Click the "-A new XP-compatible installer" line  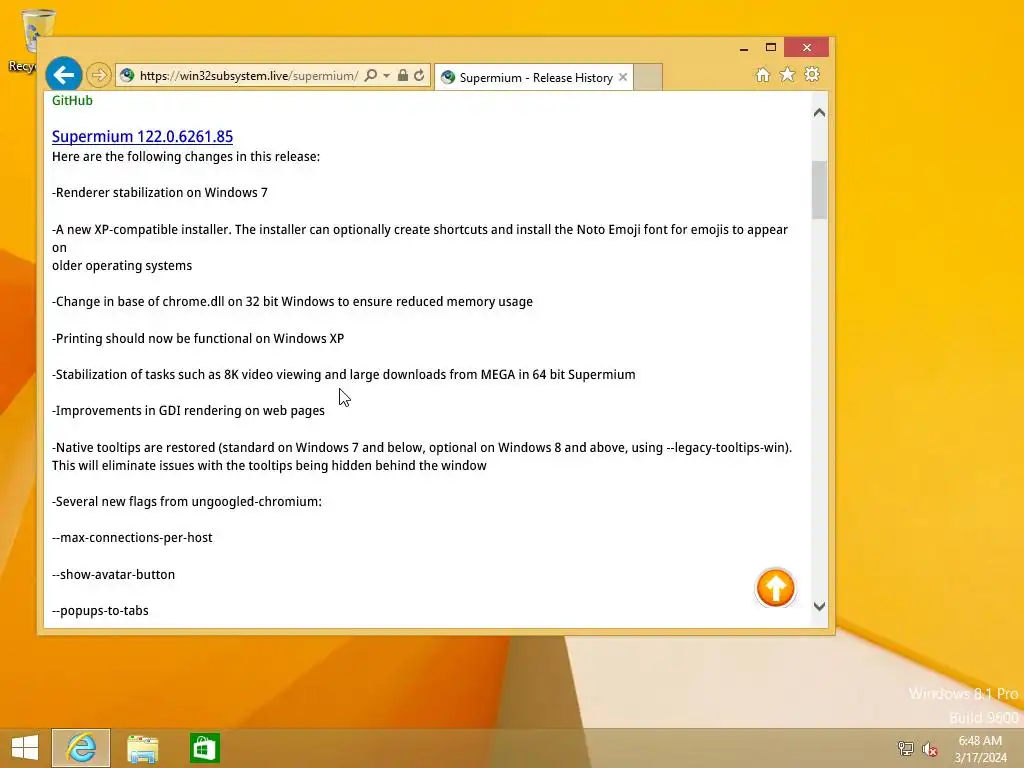420,248
